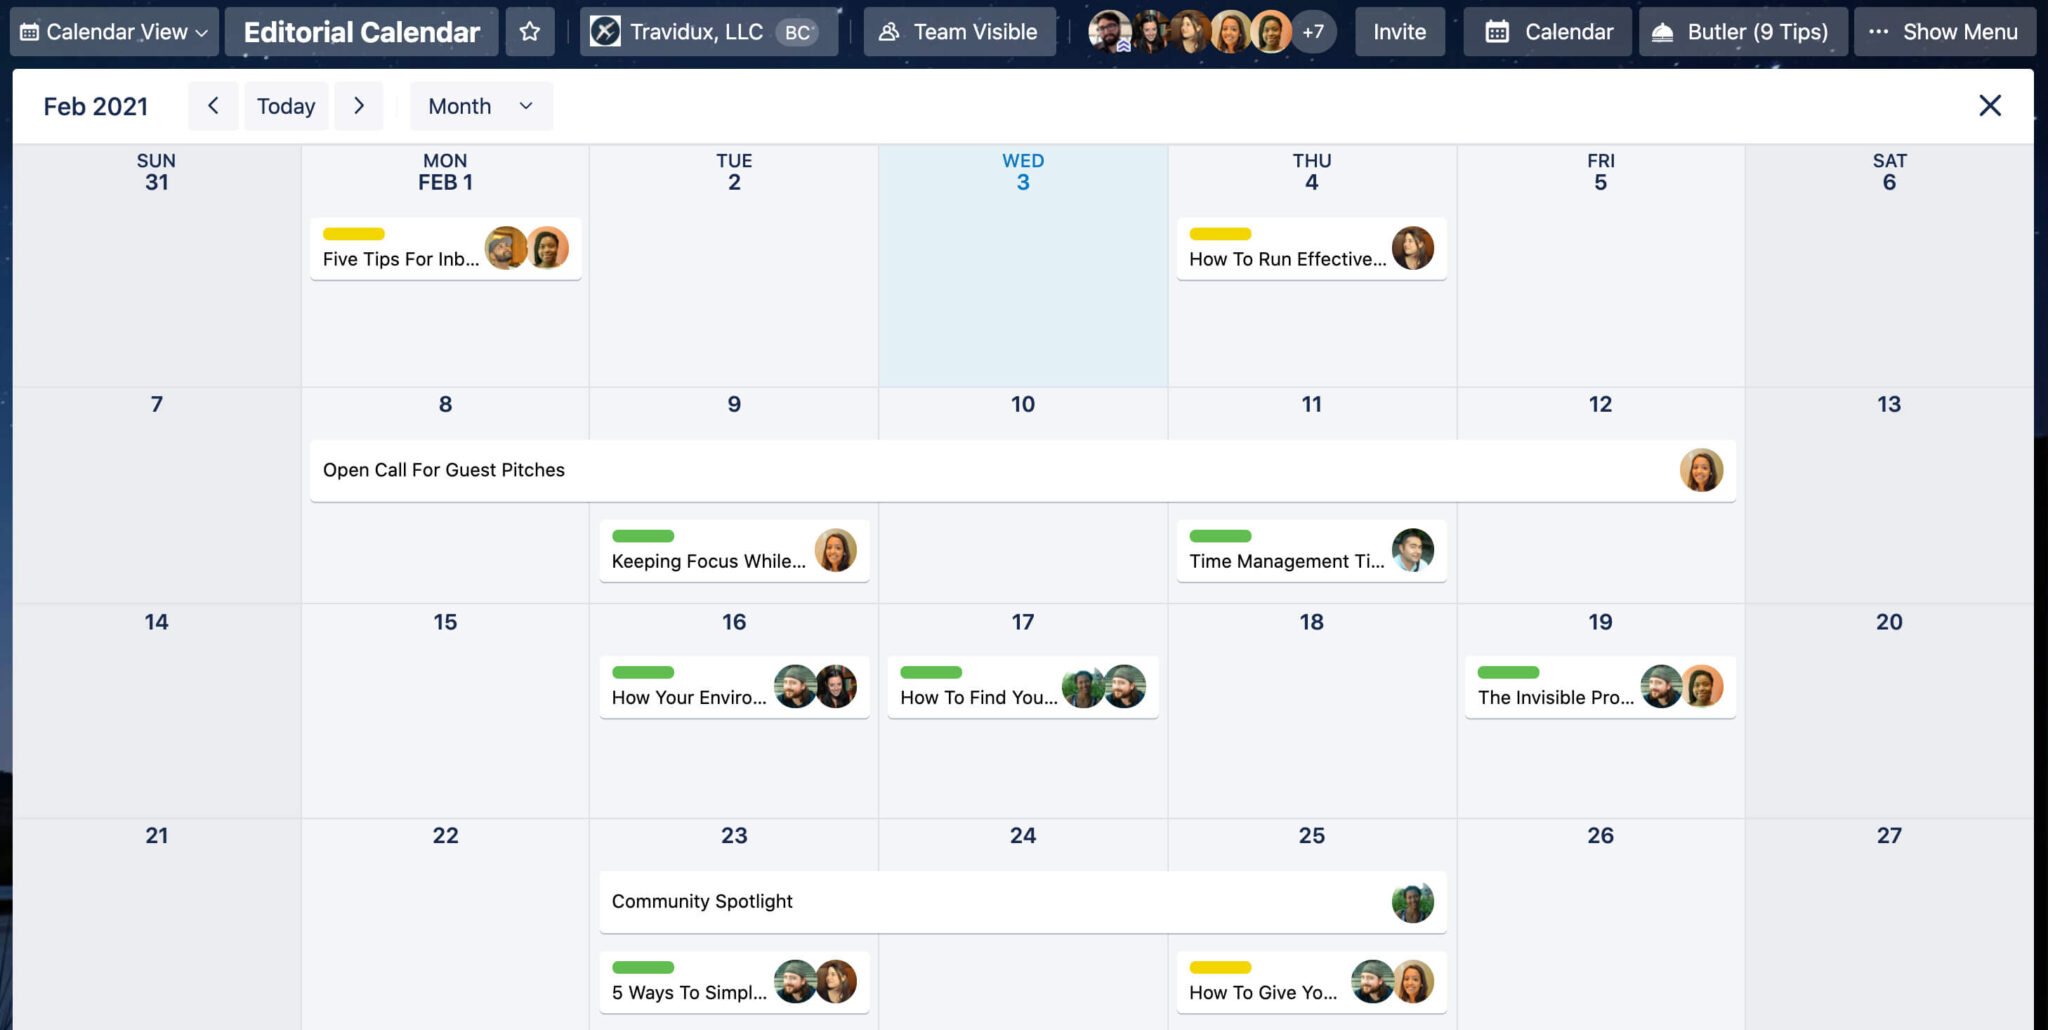Open the Month view selector

(480, 105)
